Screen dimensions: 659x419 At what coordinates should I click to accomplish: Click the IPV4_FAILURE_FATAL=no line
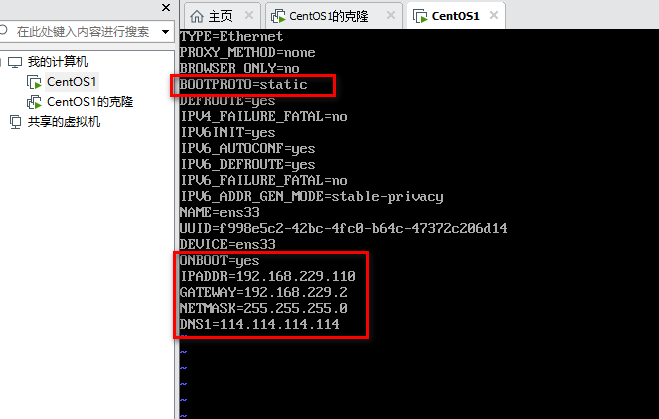[264, 116]
